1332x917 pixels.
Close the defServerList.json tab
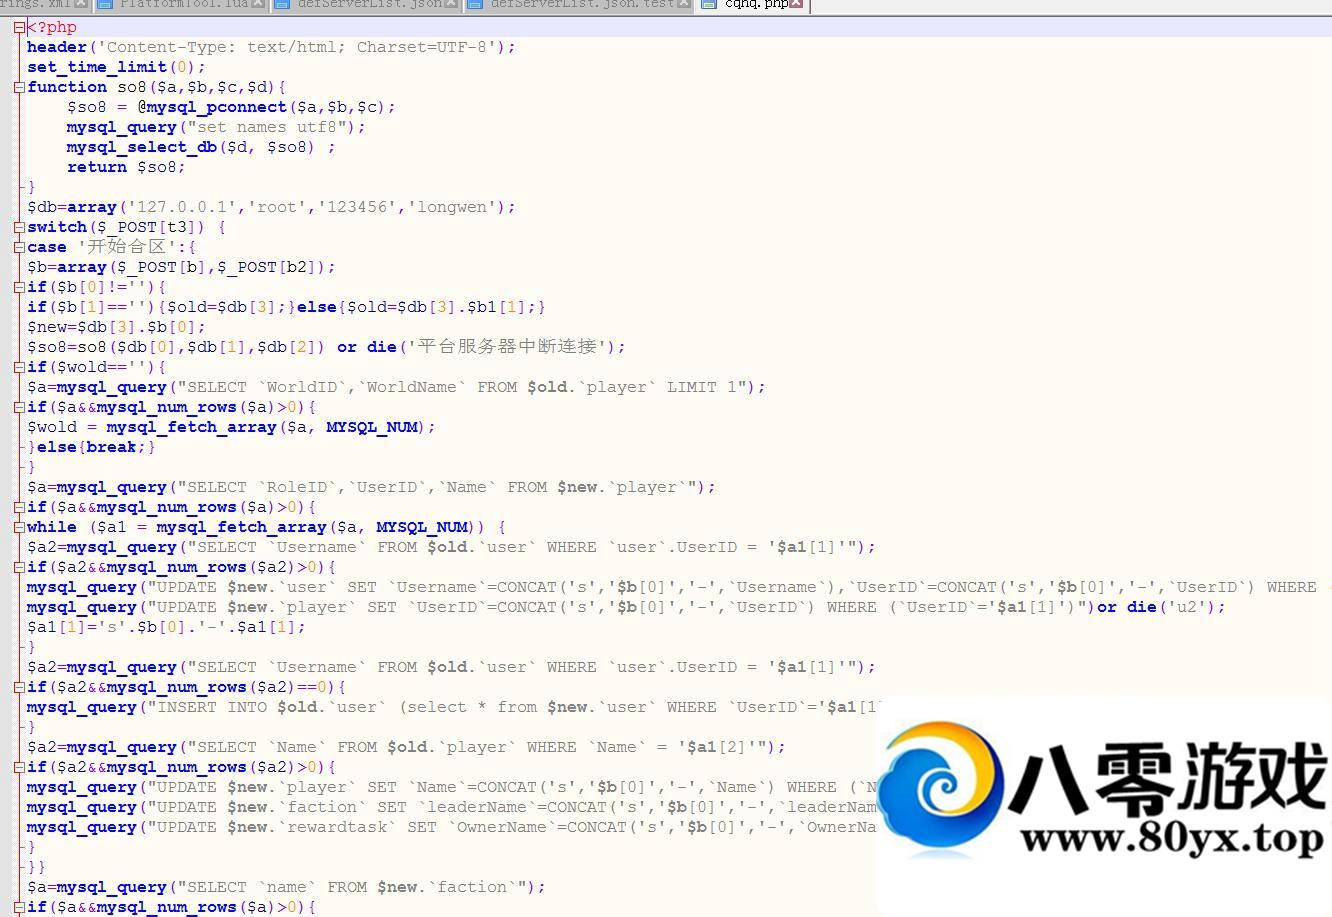pos(451,4)
